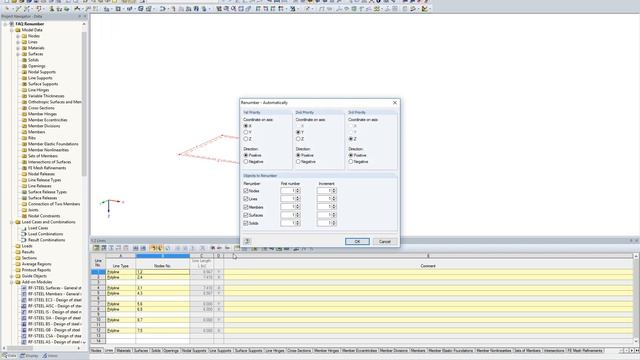The image size is (640, 360).
Task: Select Line Type column header
Action: coord(120,266)
